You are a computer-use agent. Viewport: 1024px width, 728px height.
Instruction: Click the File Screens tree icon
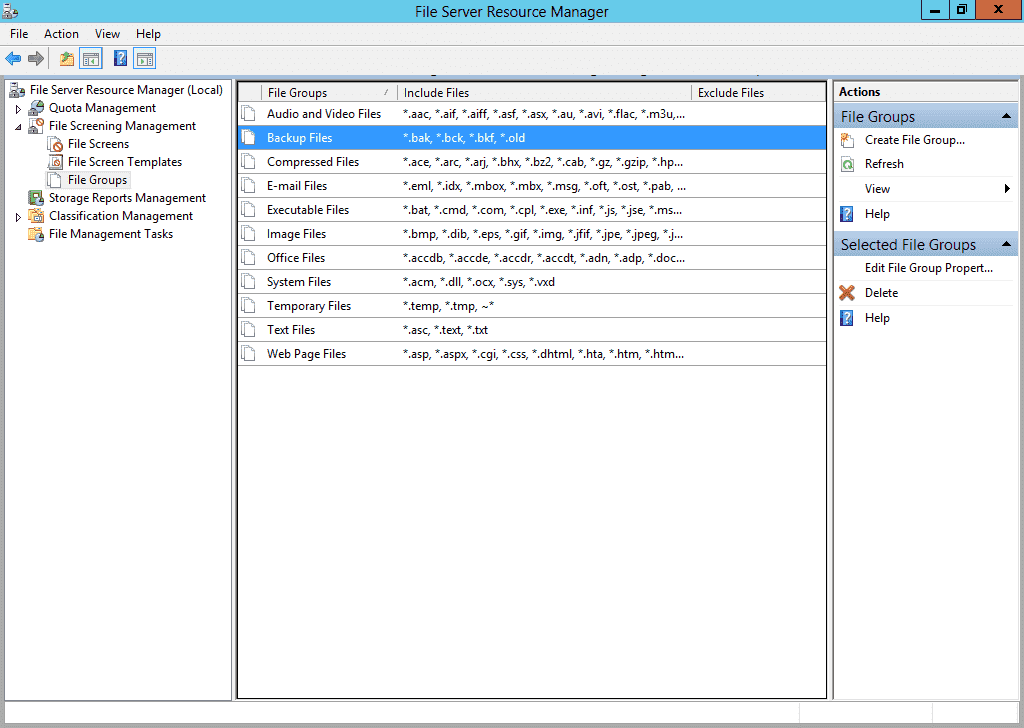pyautogui.click(x=56, y=144)
